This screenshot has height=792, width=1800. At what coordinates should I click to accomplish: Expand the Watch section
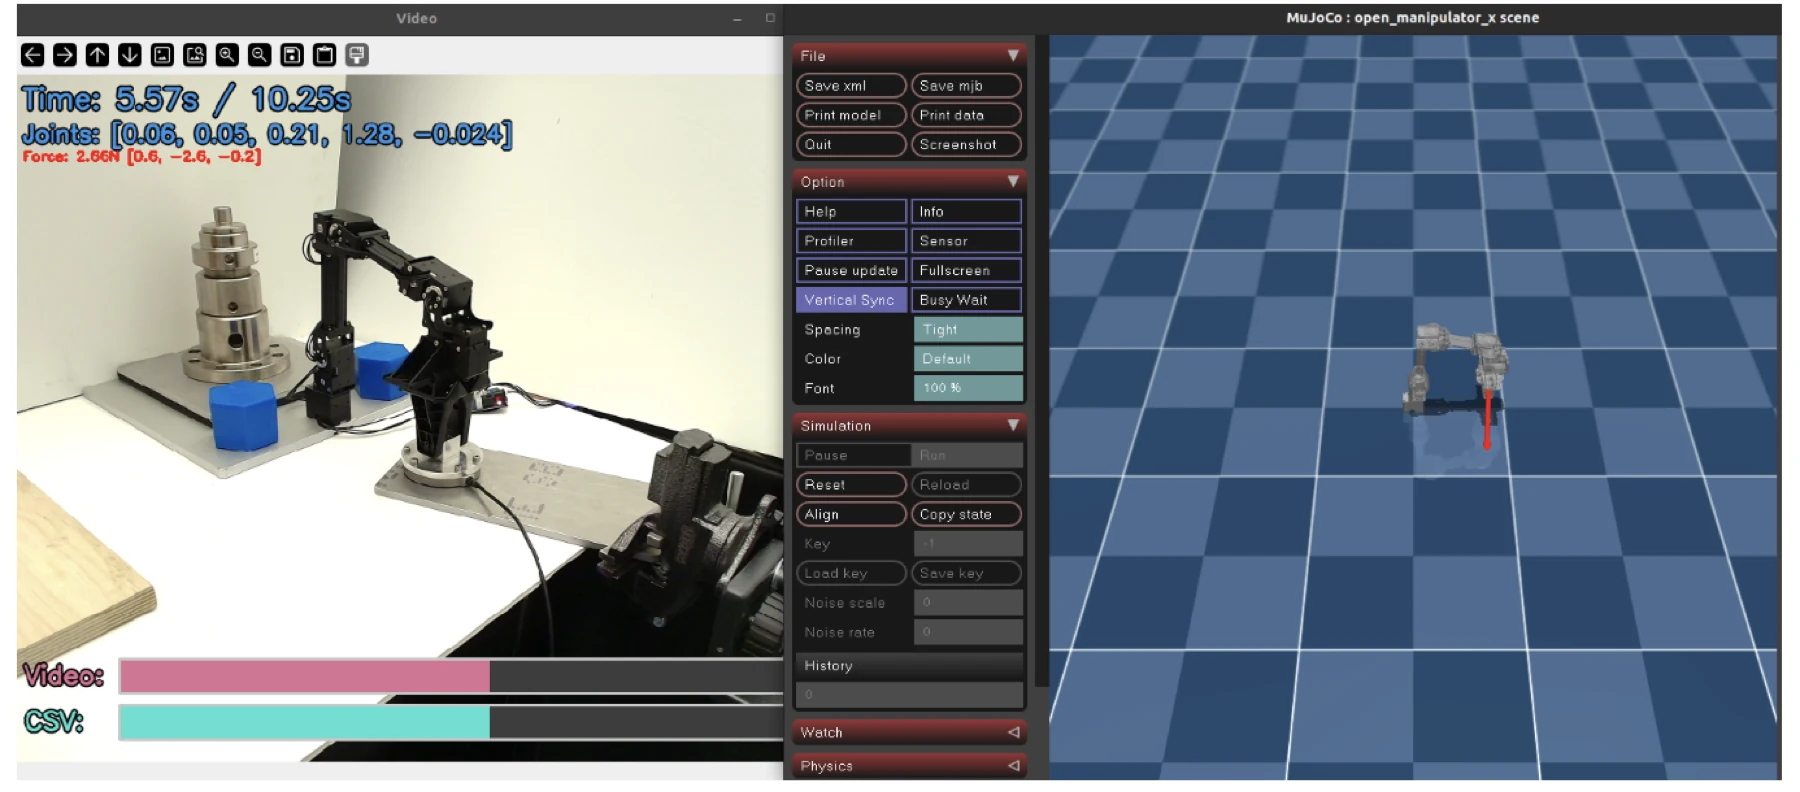click(1012, 732)
